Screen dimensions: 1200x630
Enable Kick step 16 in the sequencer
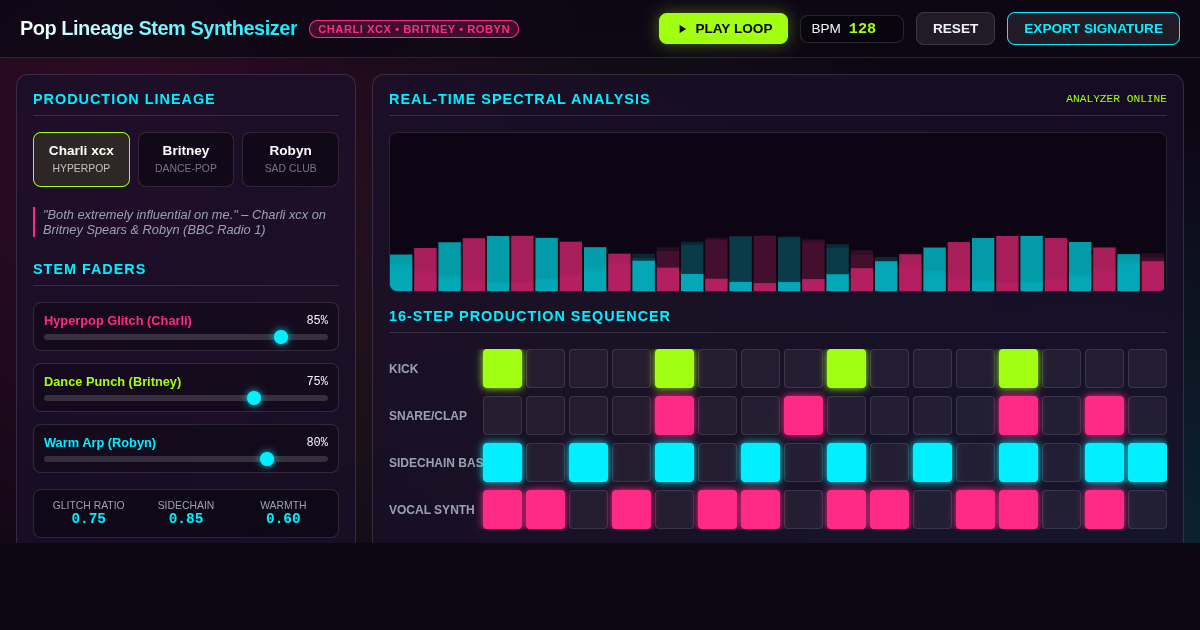pos(1147,368)
